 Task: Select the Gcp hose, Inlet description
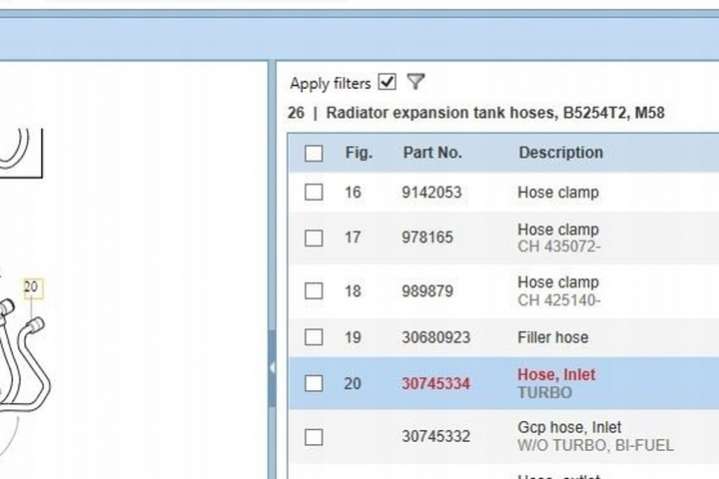click(x=569, y=428)
